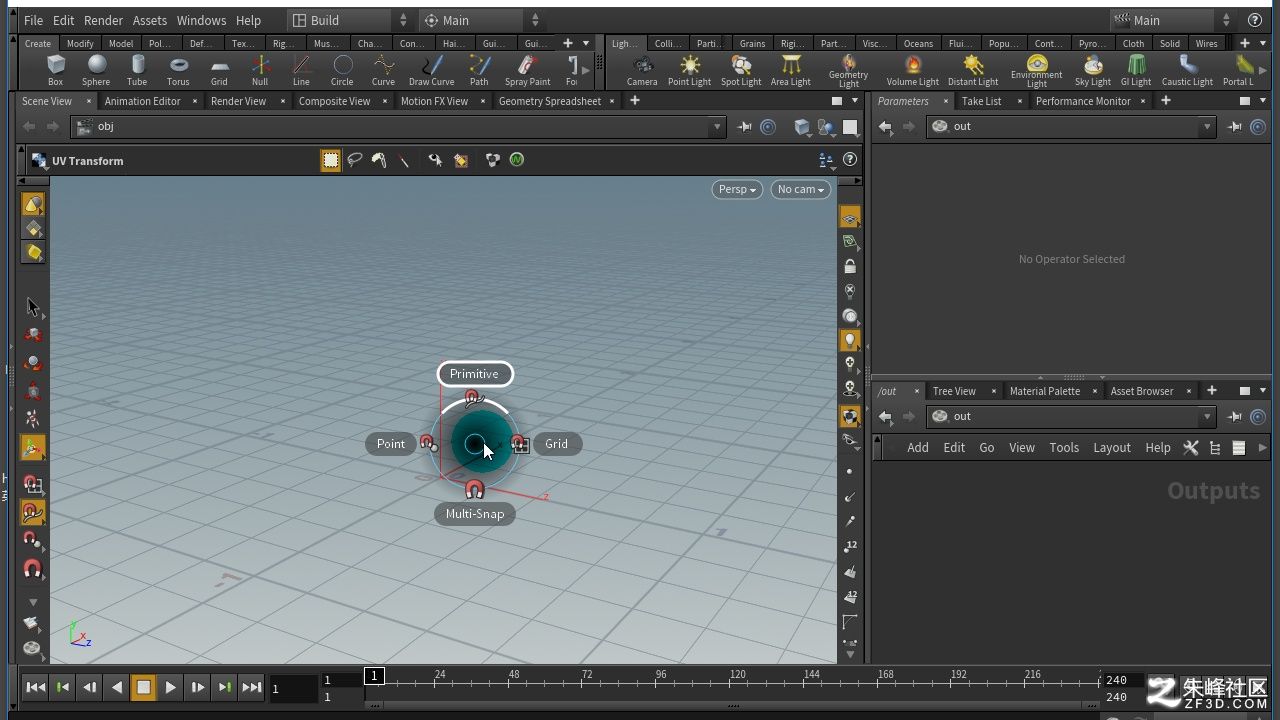Toggle the pin icon next to the obj path

[745, 127]
